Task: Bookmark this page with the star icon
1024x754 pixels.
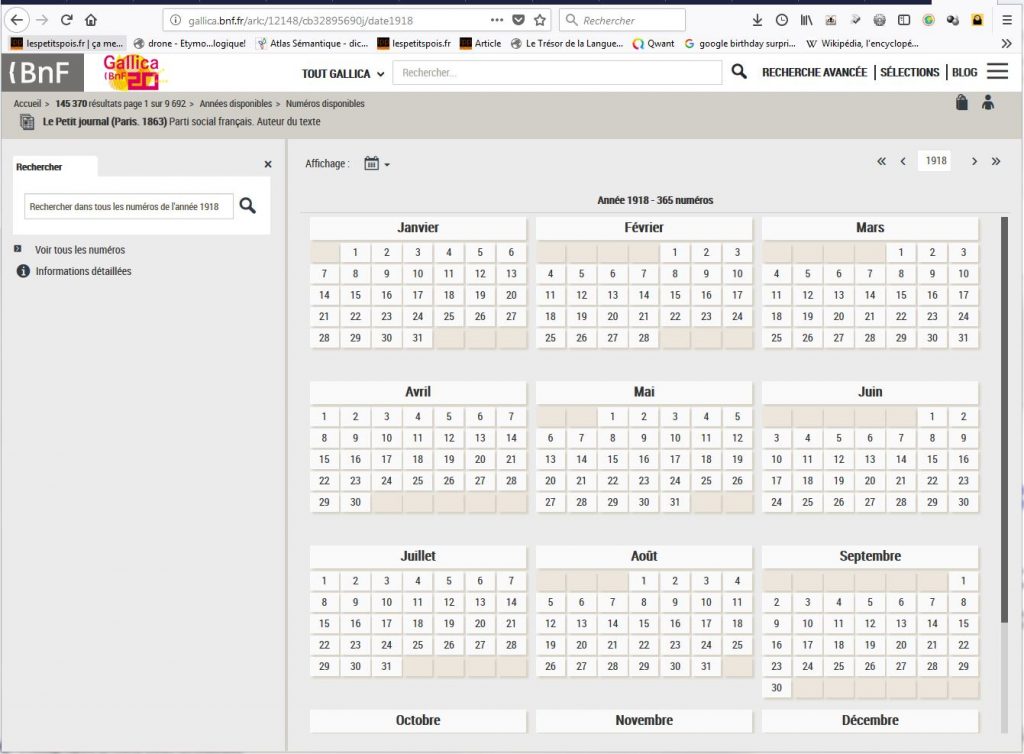Action: pyautogui.click(x=540, y=20)
